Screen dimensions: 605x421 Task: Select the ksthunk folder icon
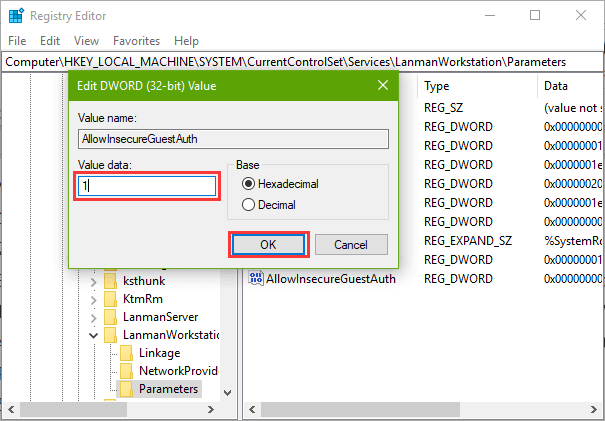110,281
